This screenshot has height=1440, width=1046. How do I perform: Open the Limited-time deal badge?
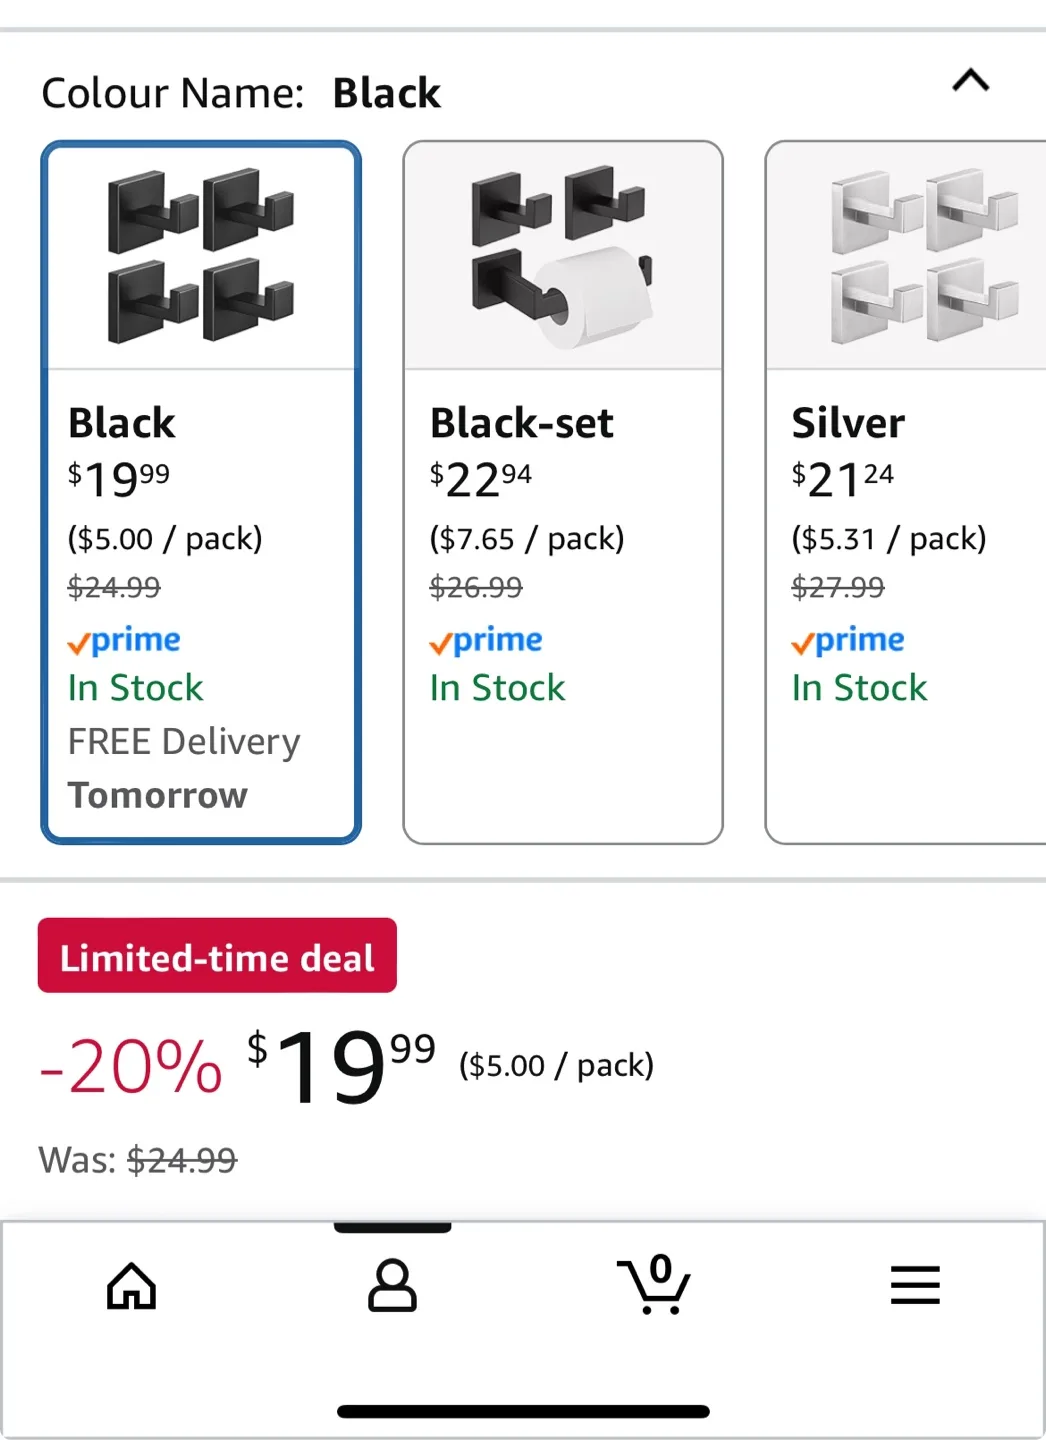(216, 956)
